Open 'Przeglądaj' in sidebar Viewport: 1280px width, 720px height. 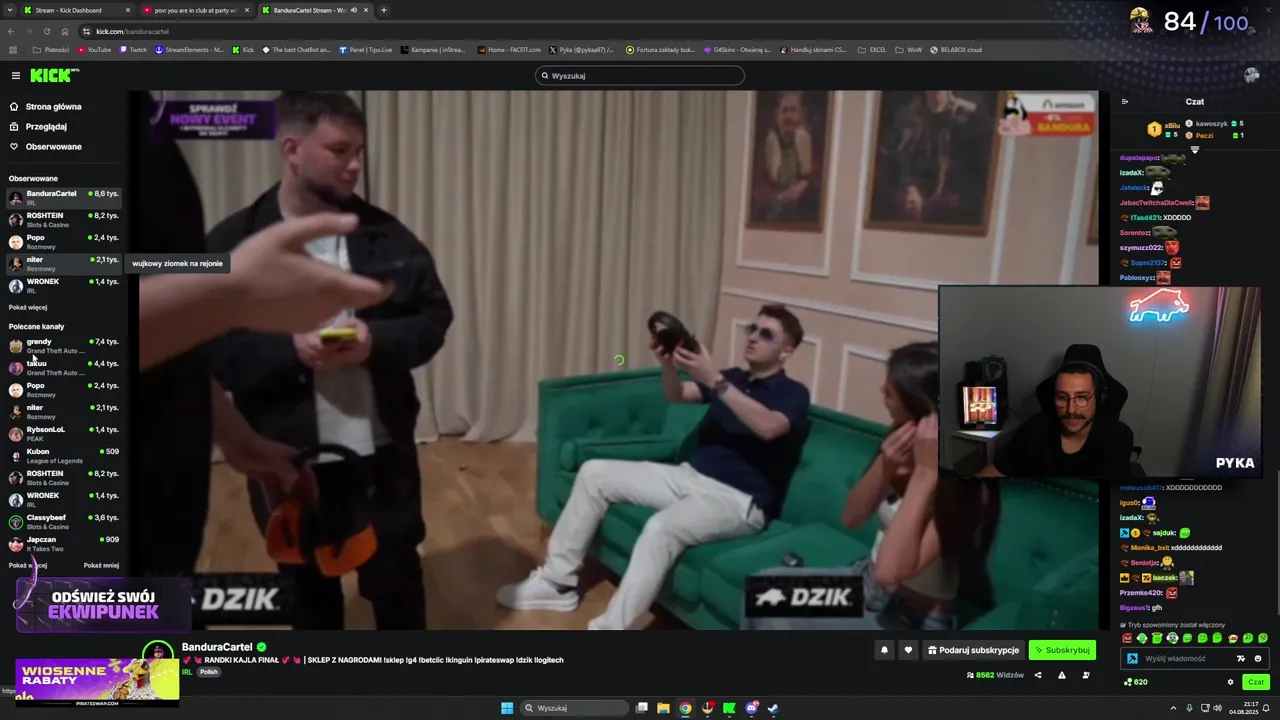pos(46,126)
